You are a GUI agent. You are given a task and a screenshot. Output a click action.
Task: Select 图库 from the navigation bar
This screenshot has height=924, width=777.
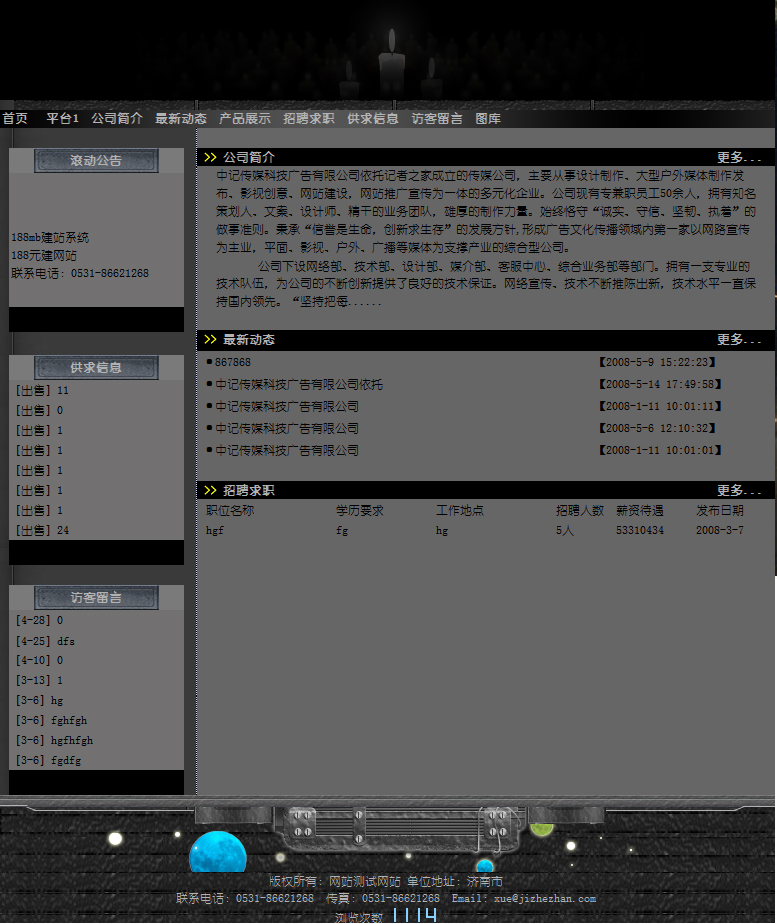(488, 119)
